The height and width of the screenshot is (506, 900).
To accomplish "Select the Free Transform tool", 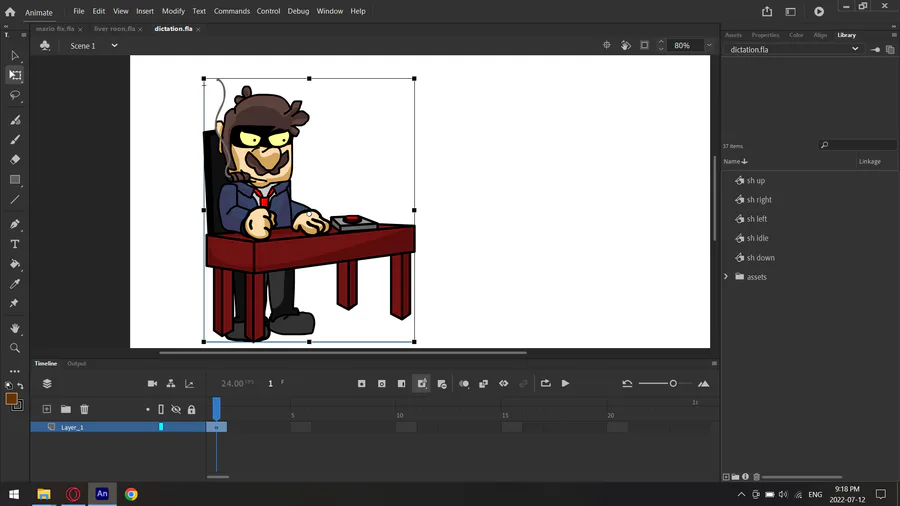I will (15, 75).
